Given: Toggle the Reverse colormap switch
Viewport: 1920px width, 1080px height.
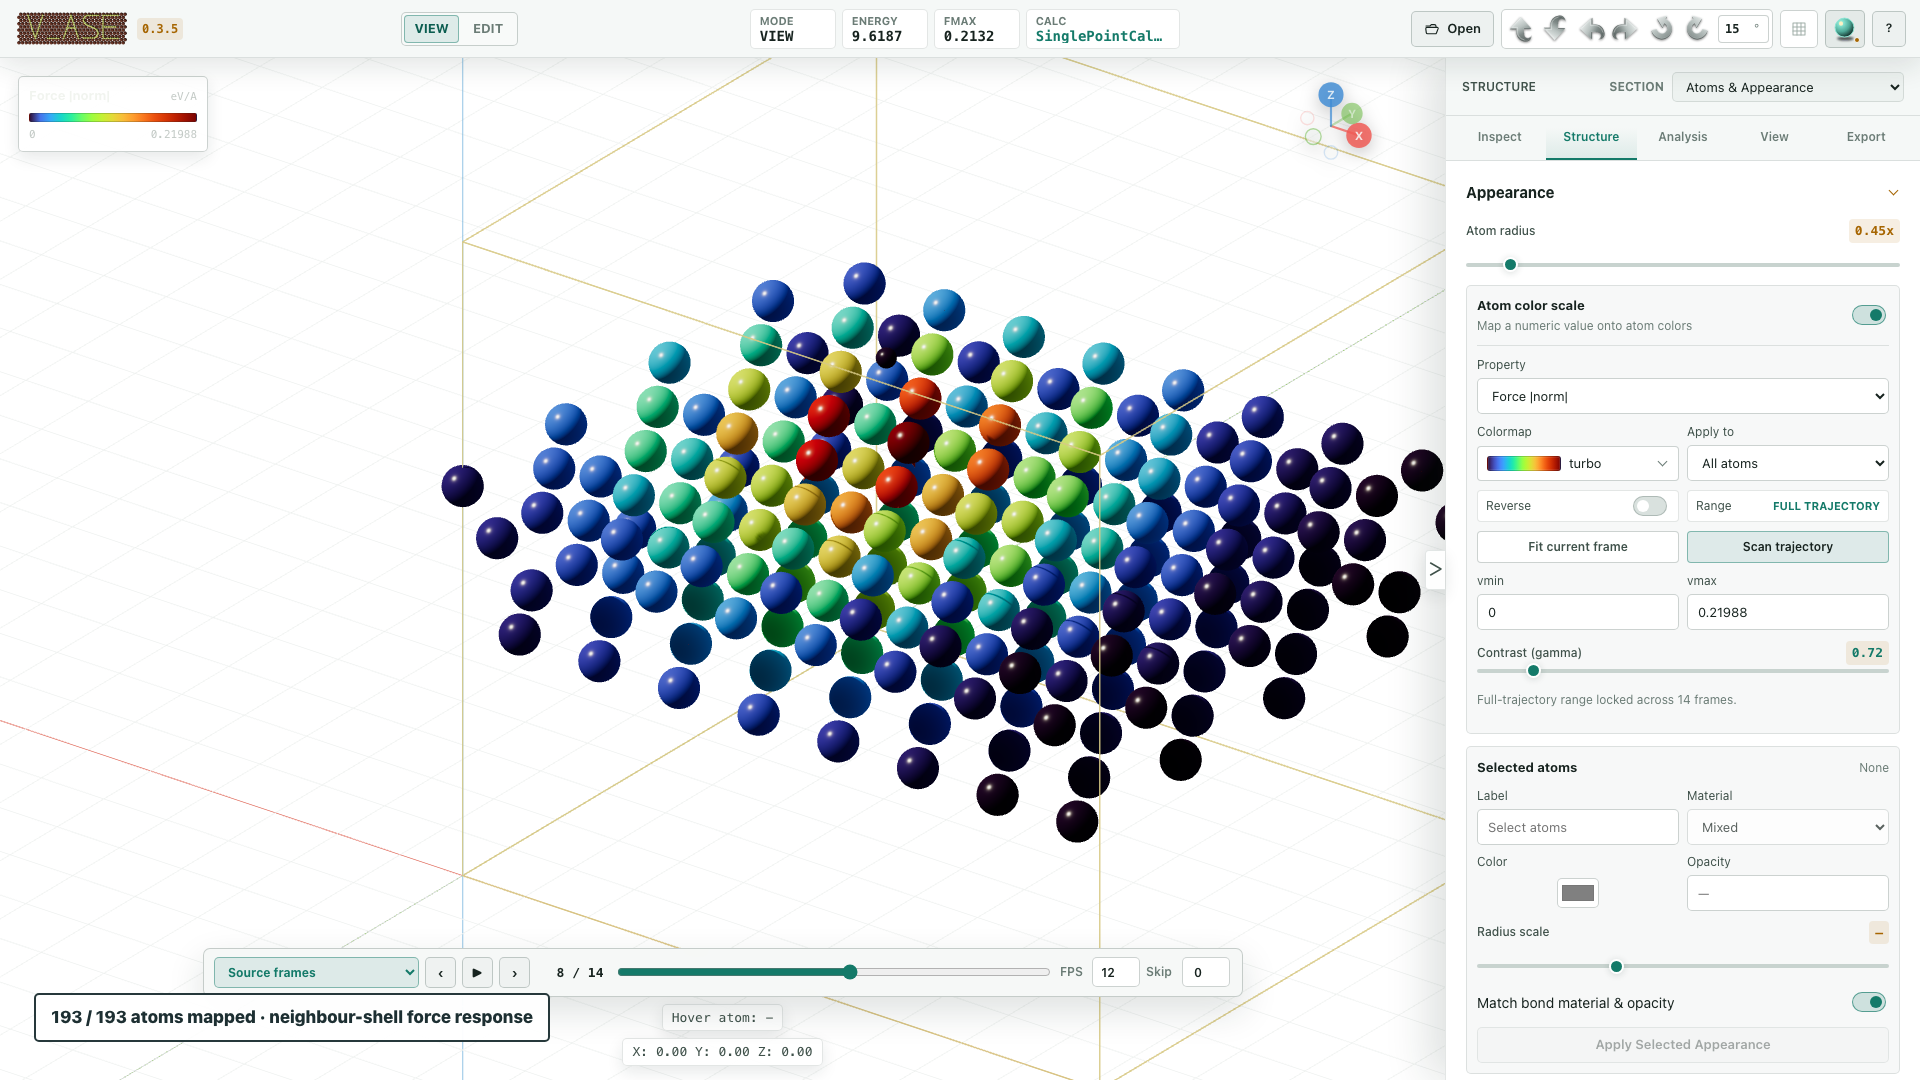Looking at the screenshot, I should (1650, 506).
